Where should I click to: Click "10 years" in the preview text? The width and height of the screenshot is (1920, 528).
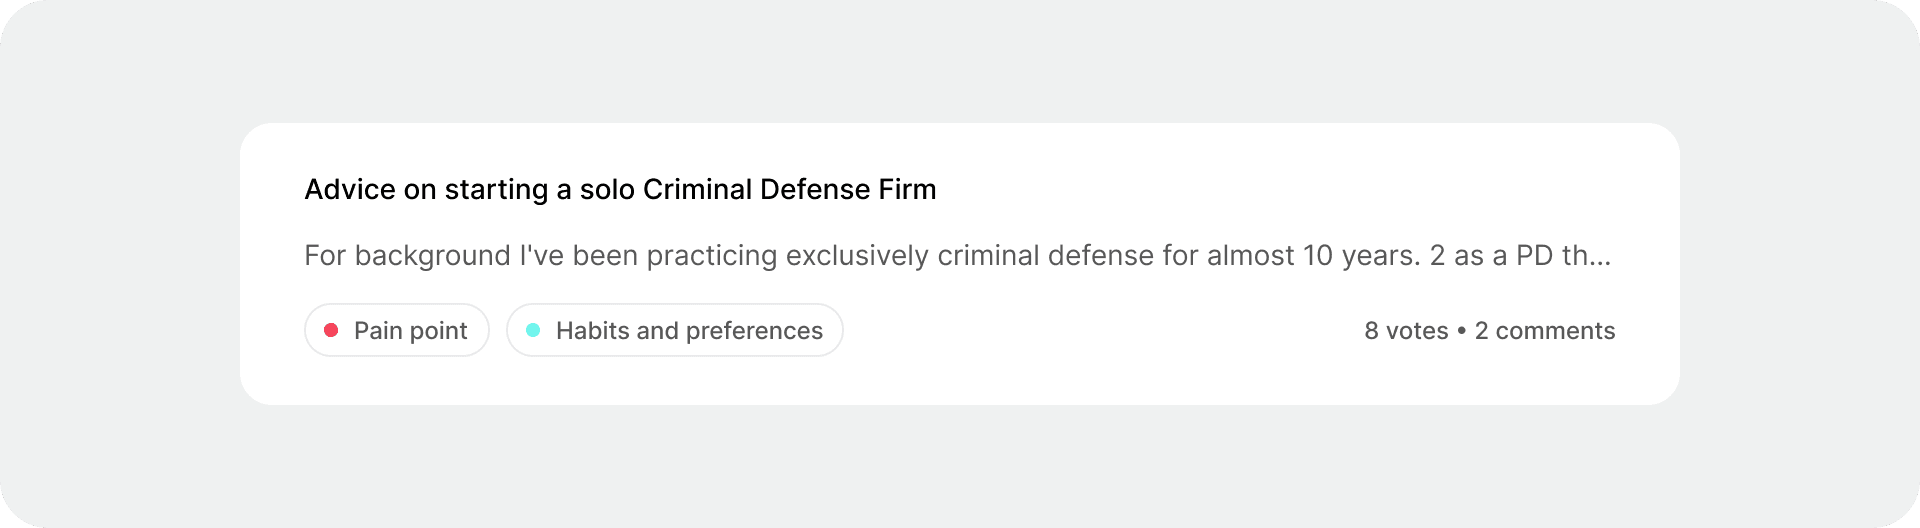point(1360,256)
